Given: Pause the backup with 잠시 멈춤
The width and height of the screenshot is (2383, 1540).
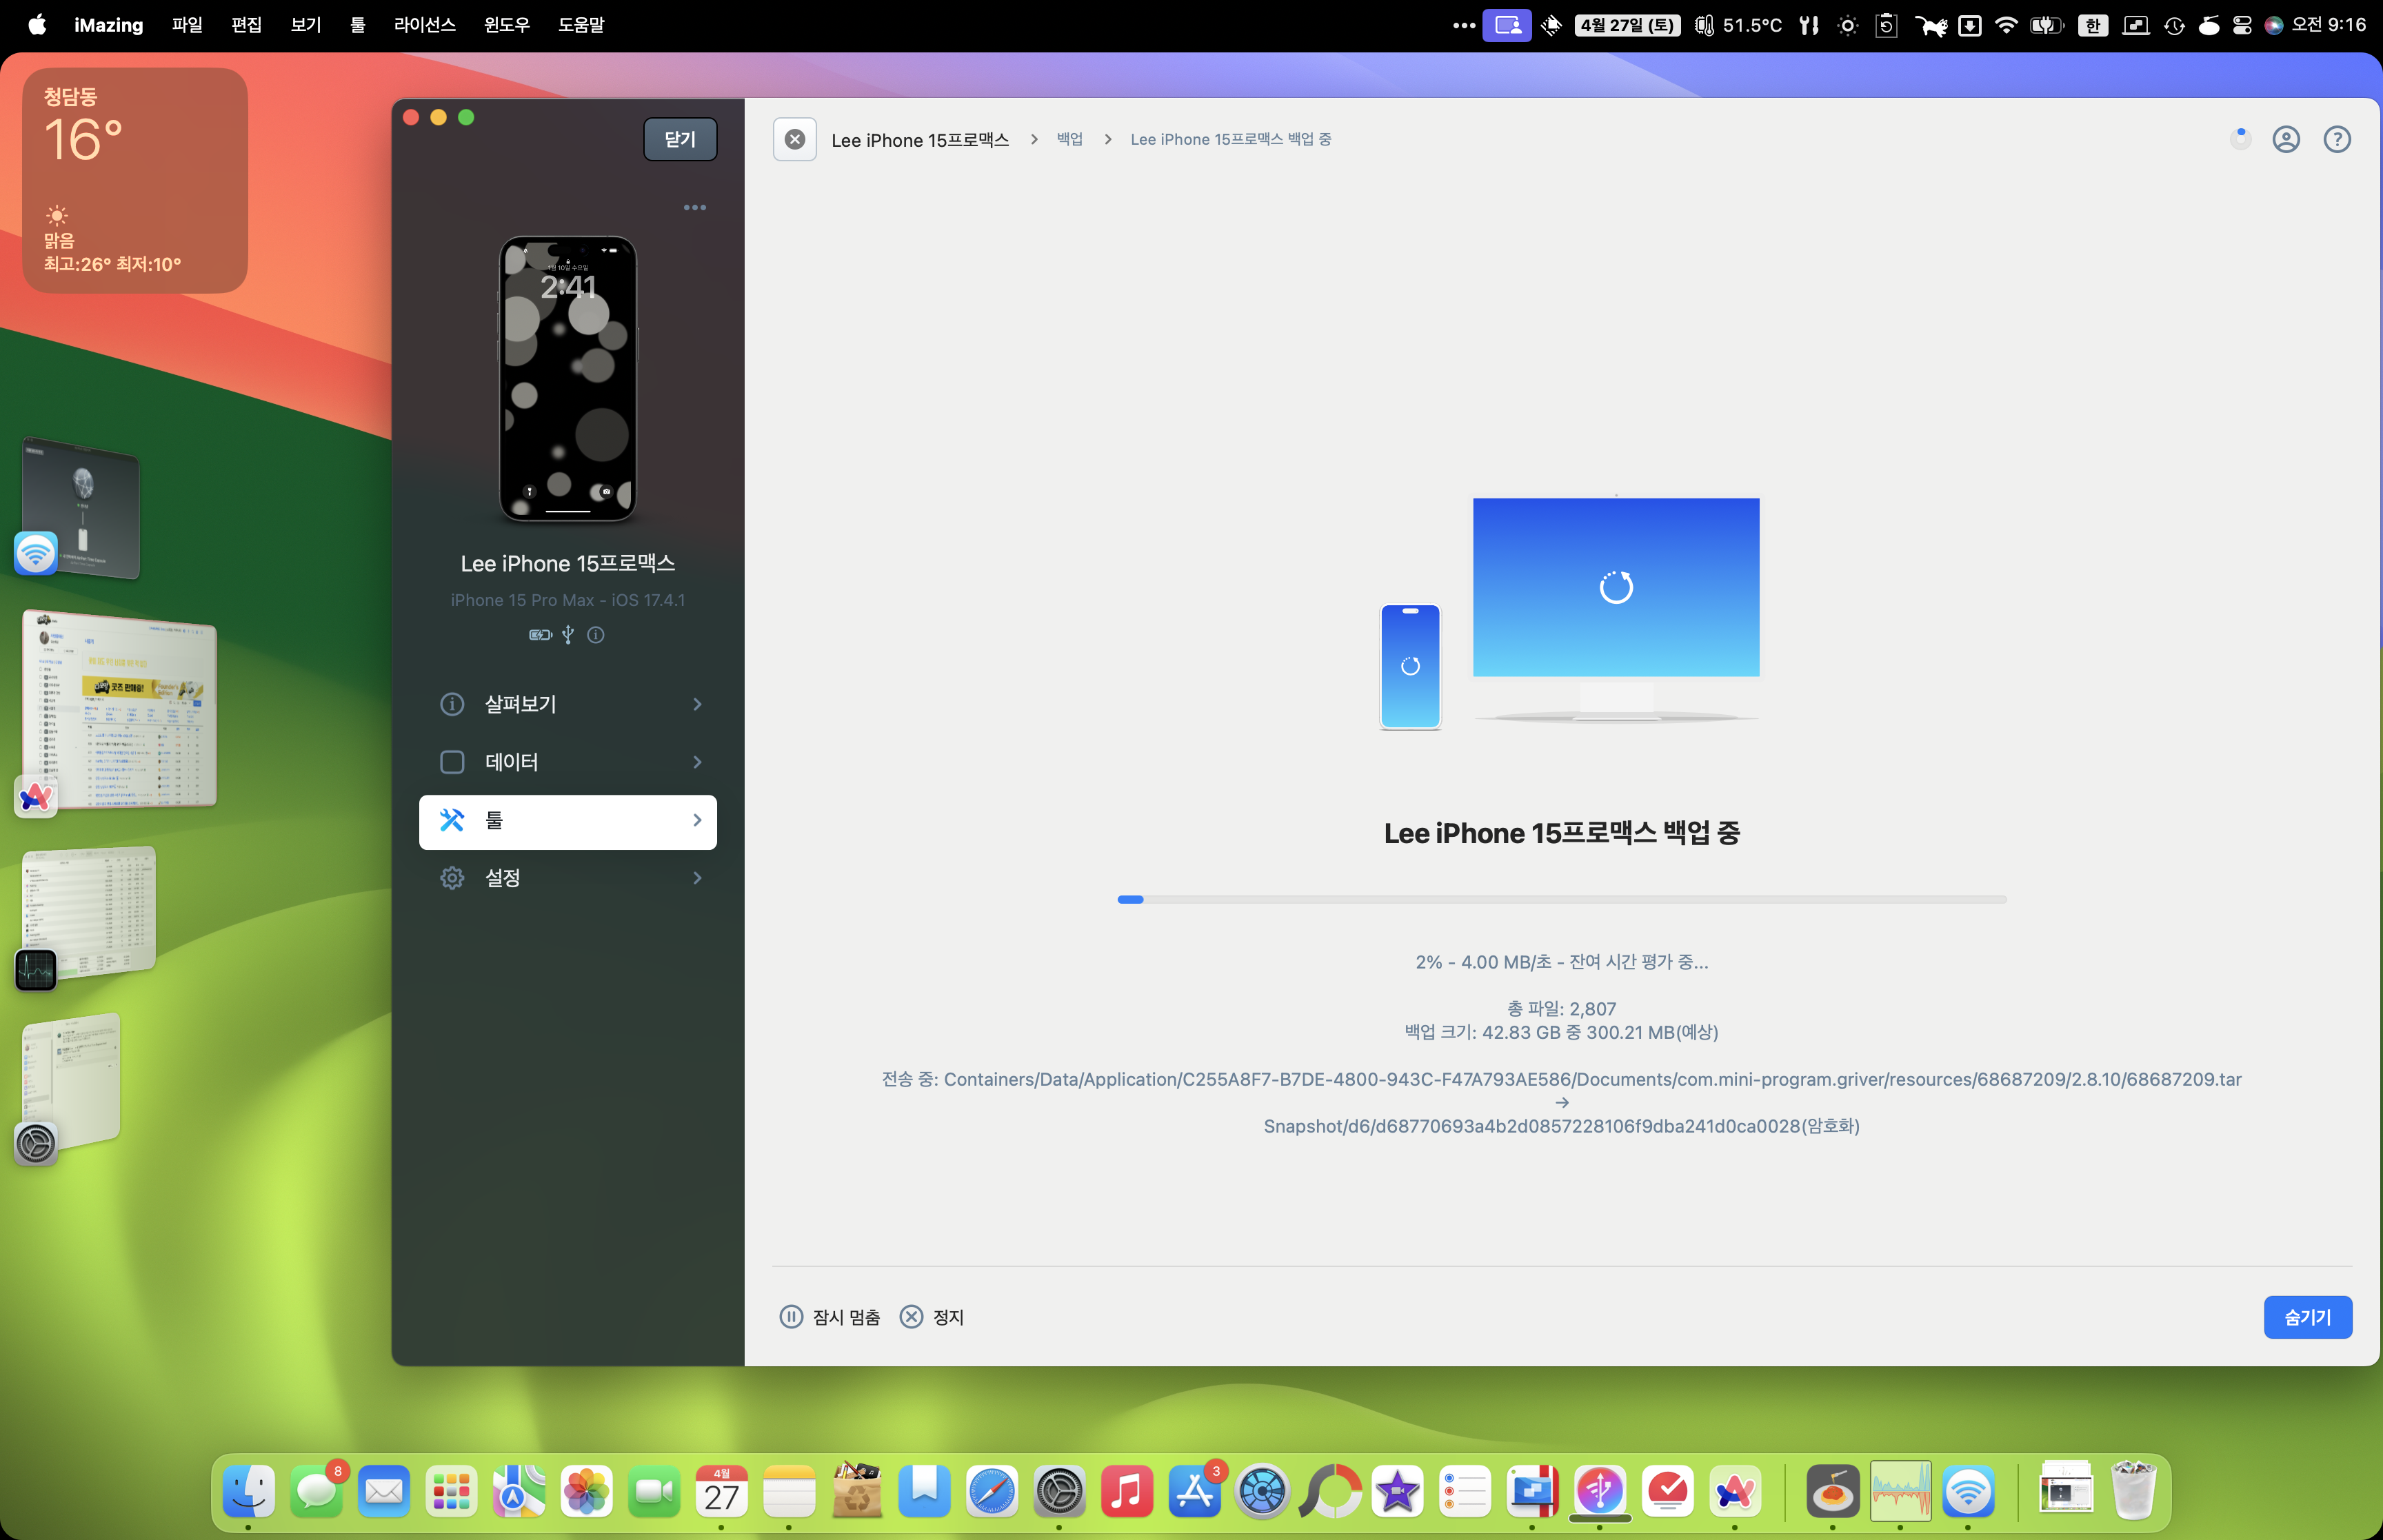Looking at the screenshot, I should (829, 1317).
